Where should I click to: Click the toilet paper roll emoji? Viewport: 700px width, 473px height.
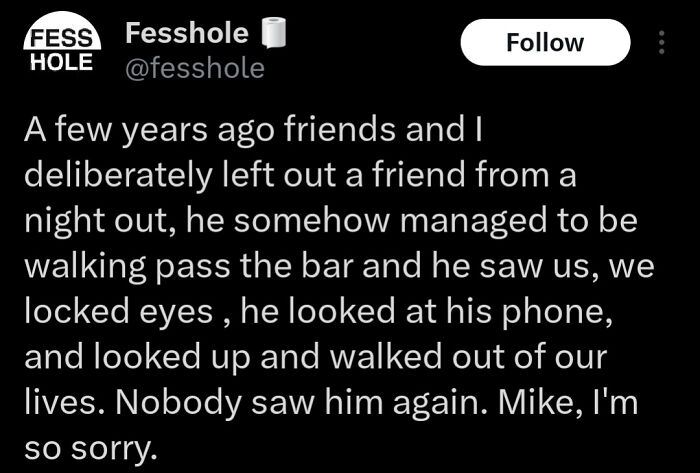pos(268,35)
